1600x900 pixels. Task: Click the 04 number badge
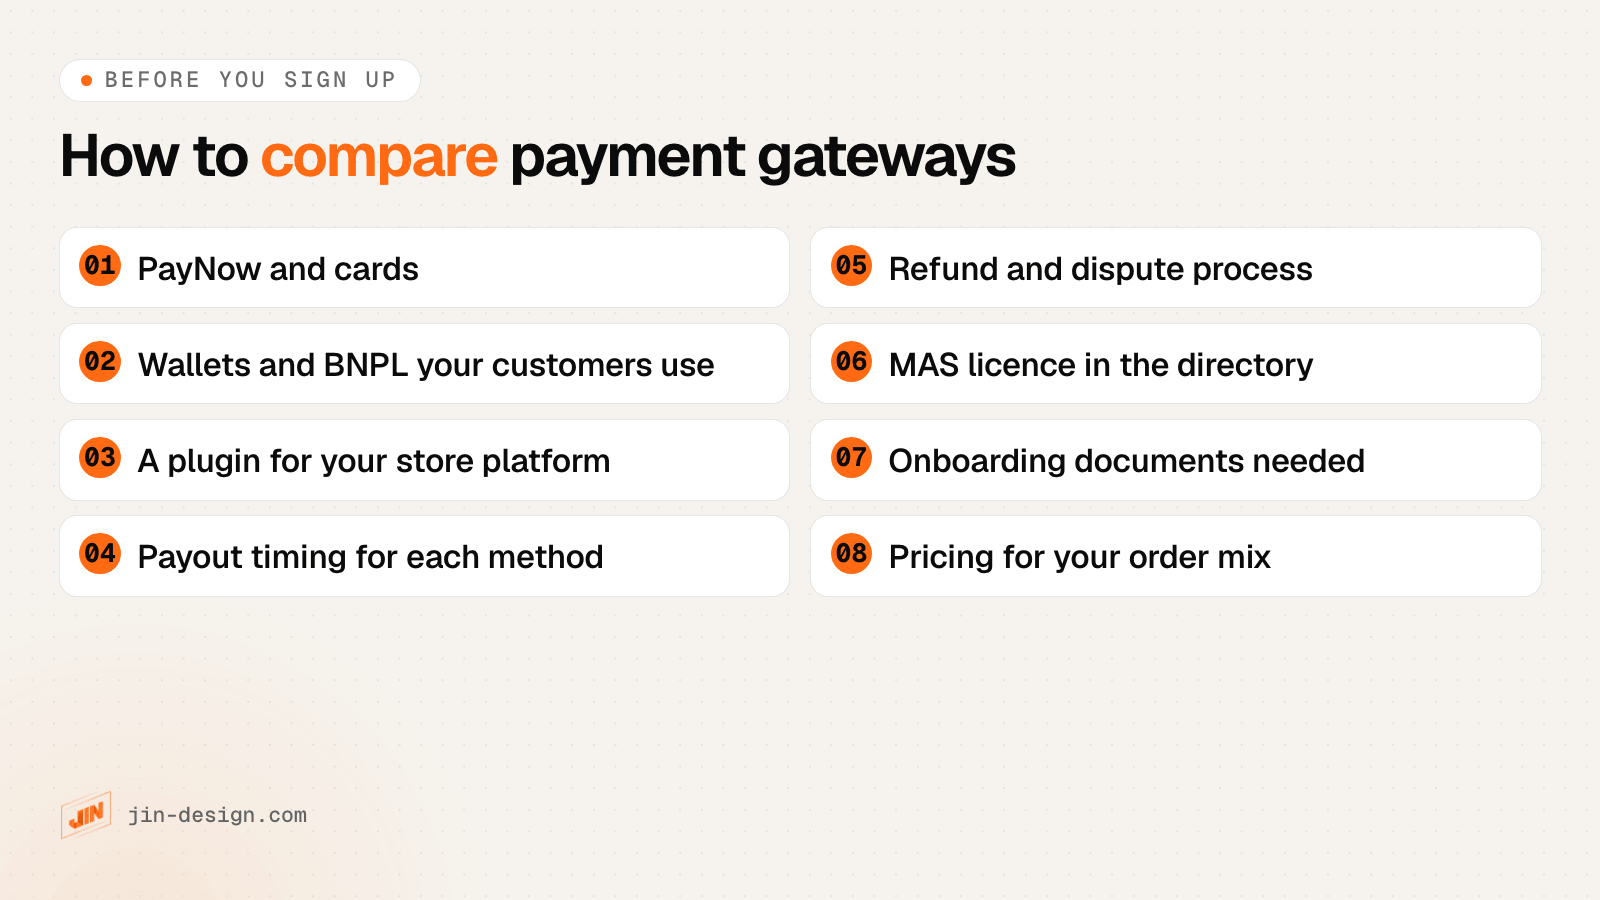coord(100,554)
